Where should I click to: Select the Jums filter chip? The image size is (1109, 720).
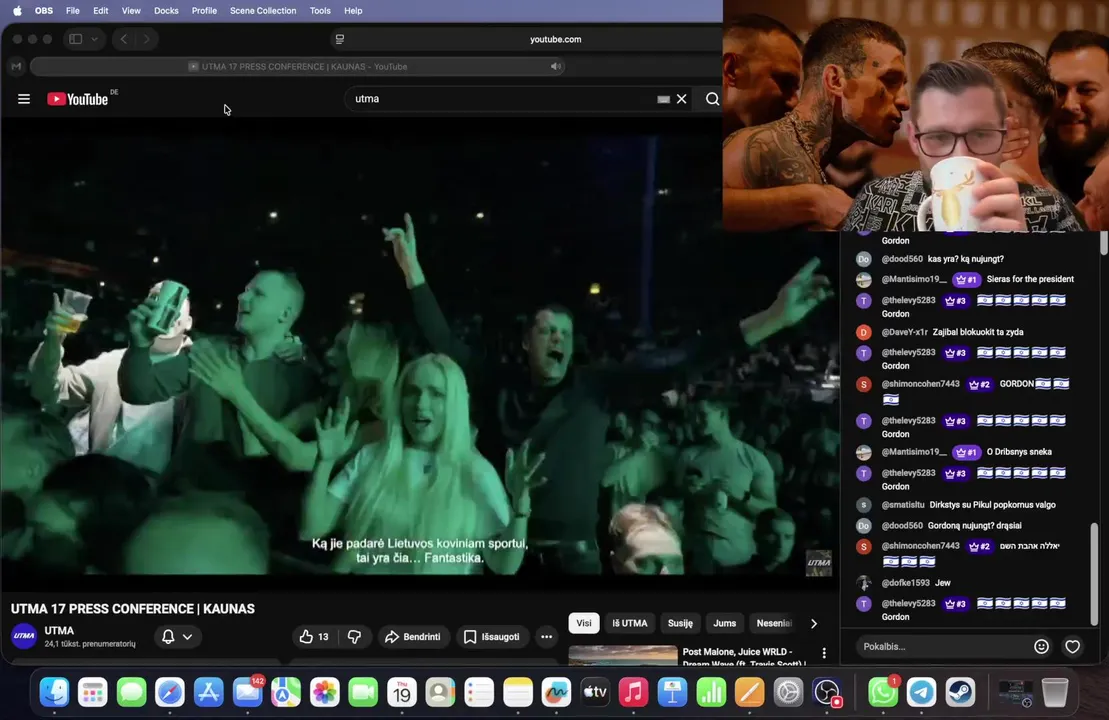(724, 623)
